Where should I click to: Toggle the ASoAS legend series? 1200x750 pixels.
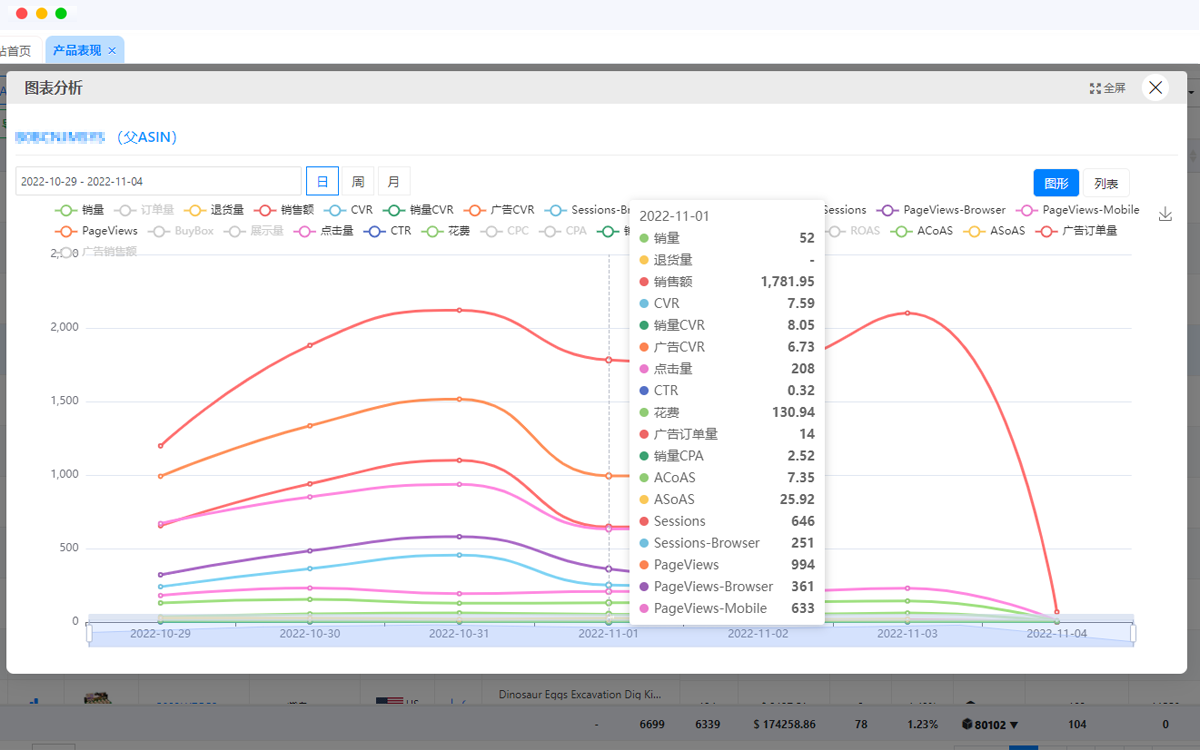tap(993, 231)
